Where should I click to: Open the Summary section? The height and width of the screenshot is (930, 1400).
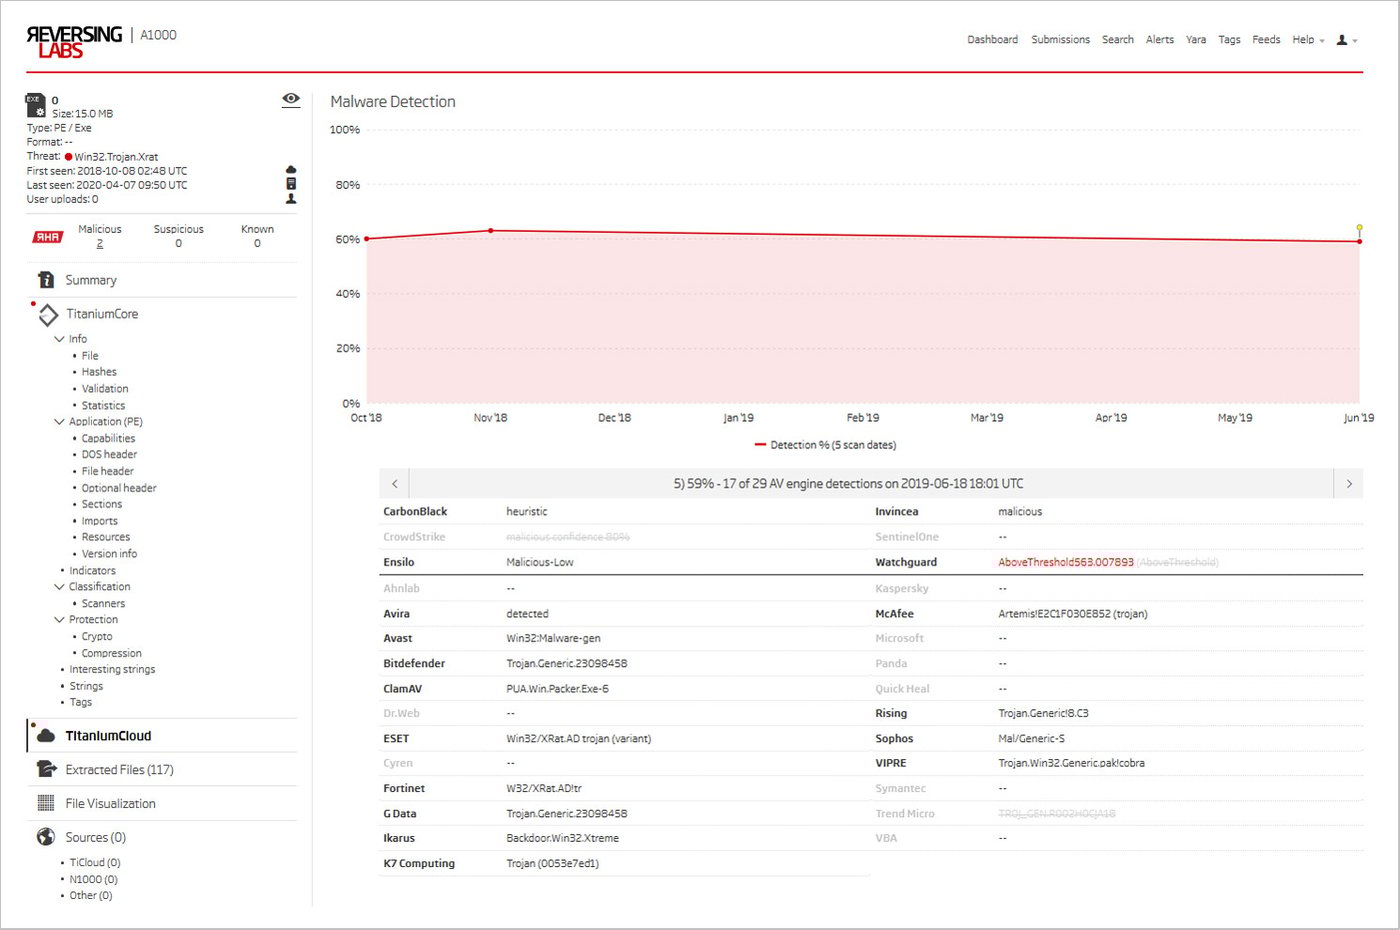pos(91,280)
